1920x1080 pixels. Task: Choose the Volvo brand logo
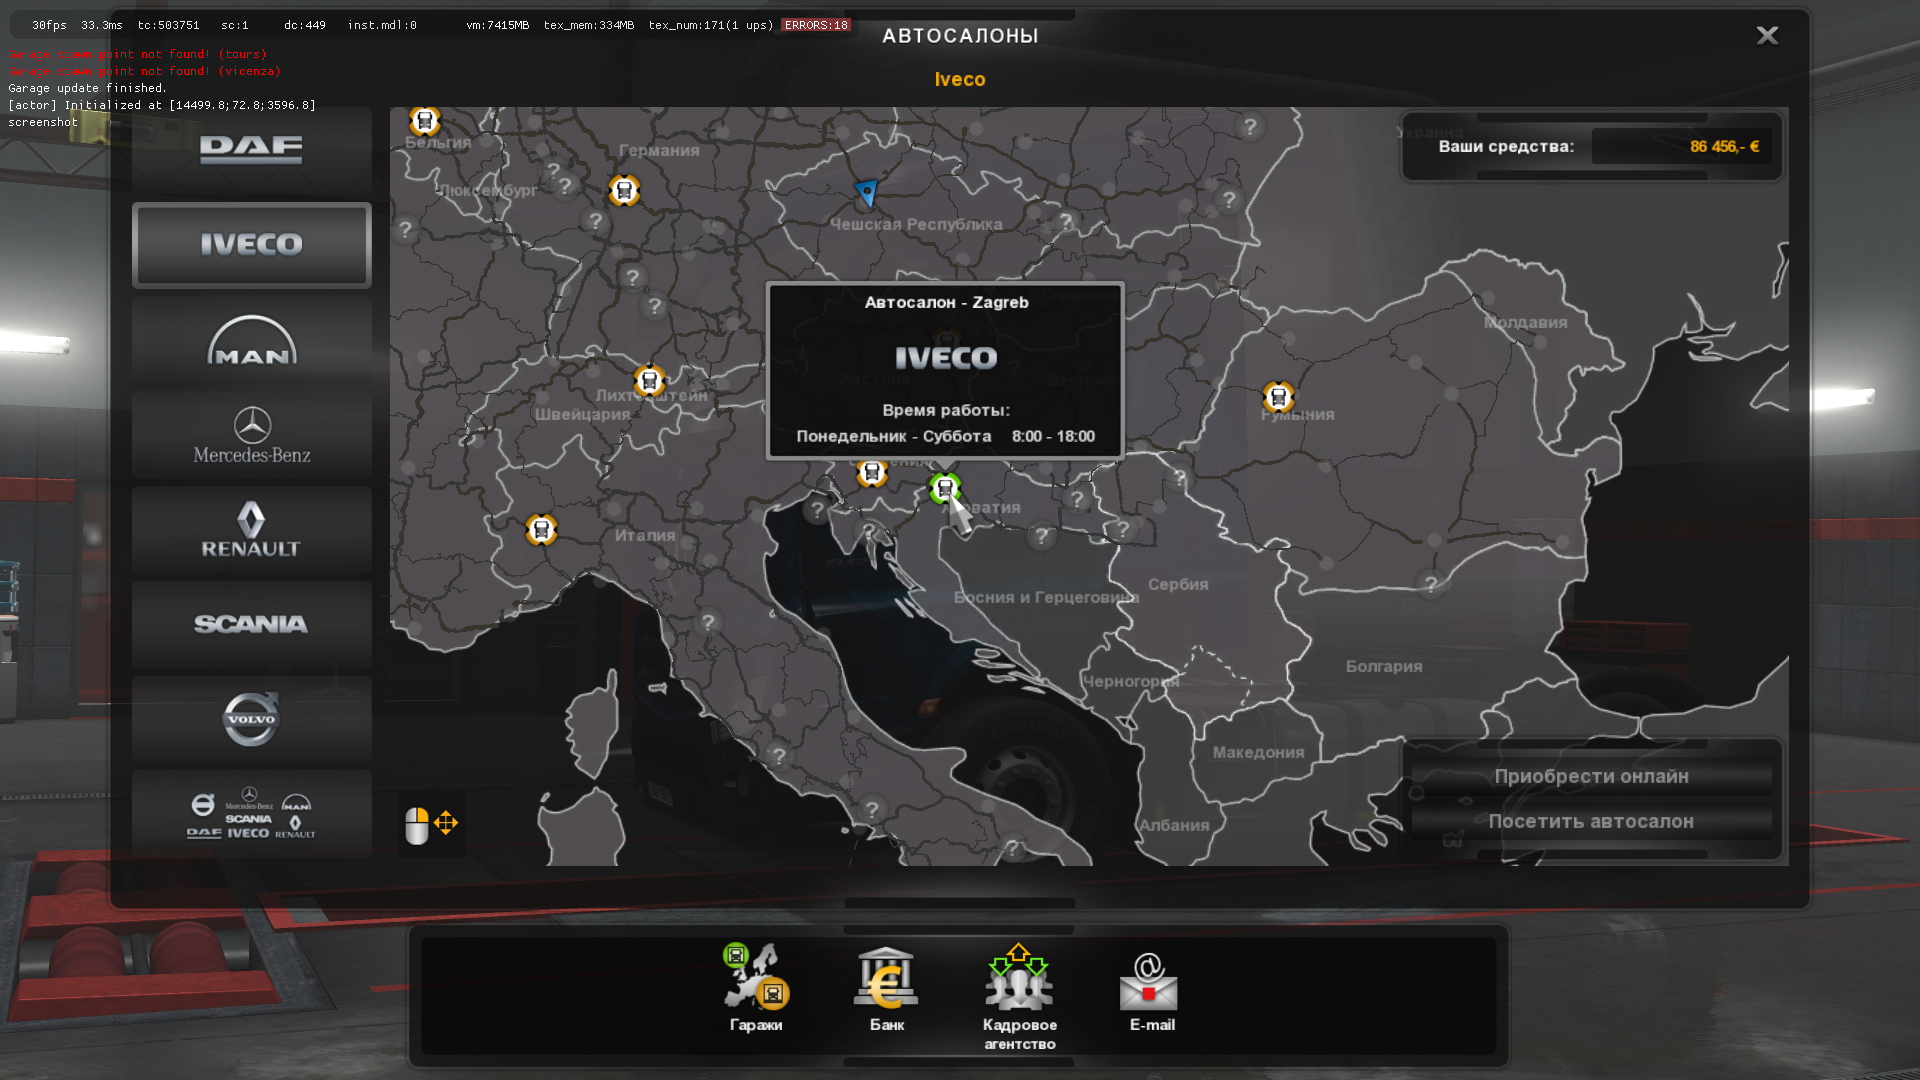251,719
